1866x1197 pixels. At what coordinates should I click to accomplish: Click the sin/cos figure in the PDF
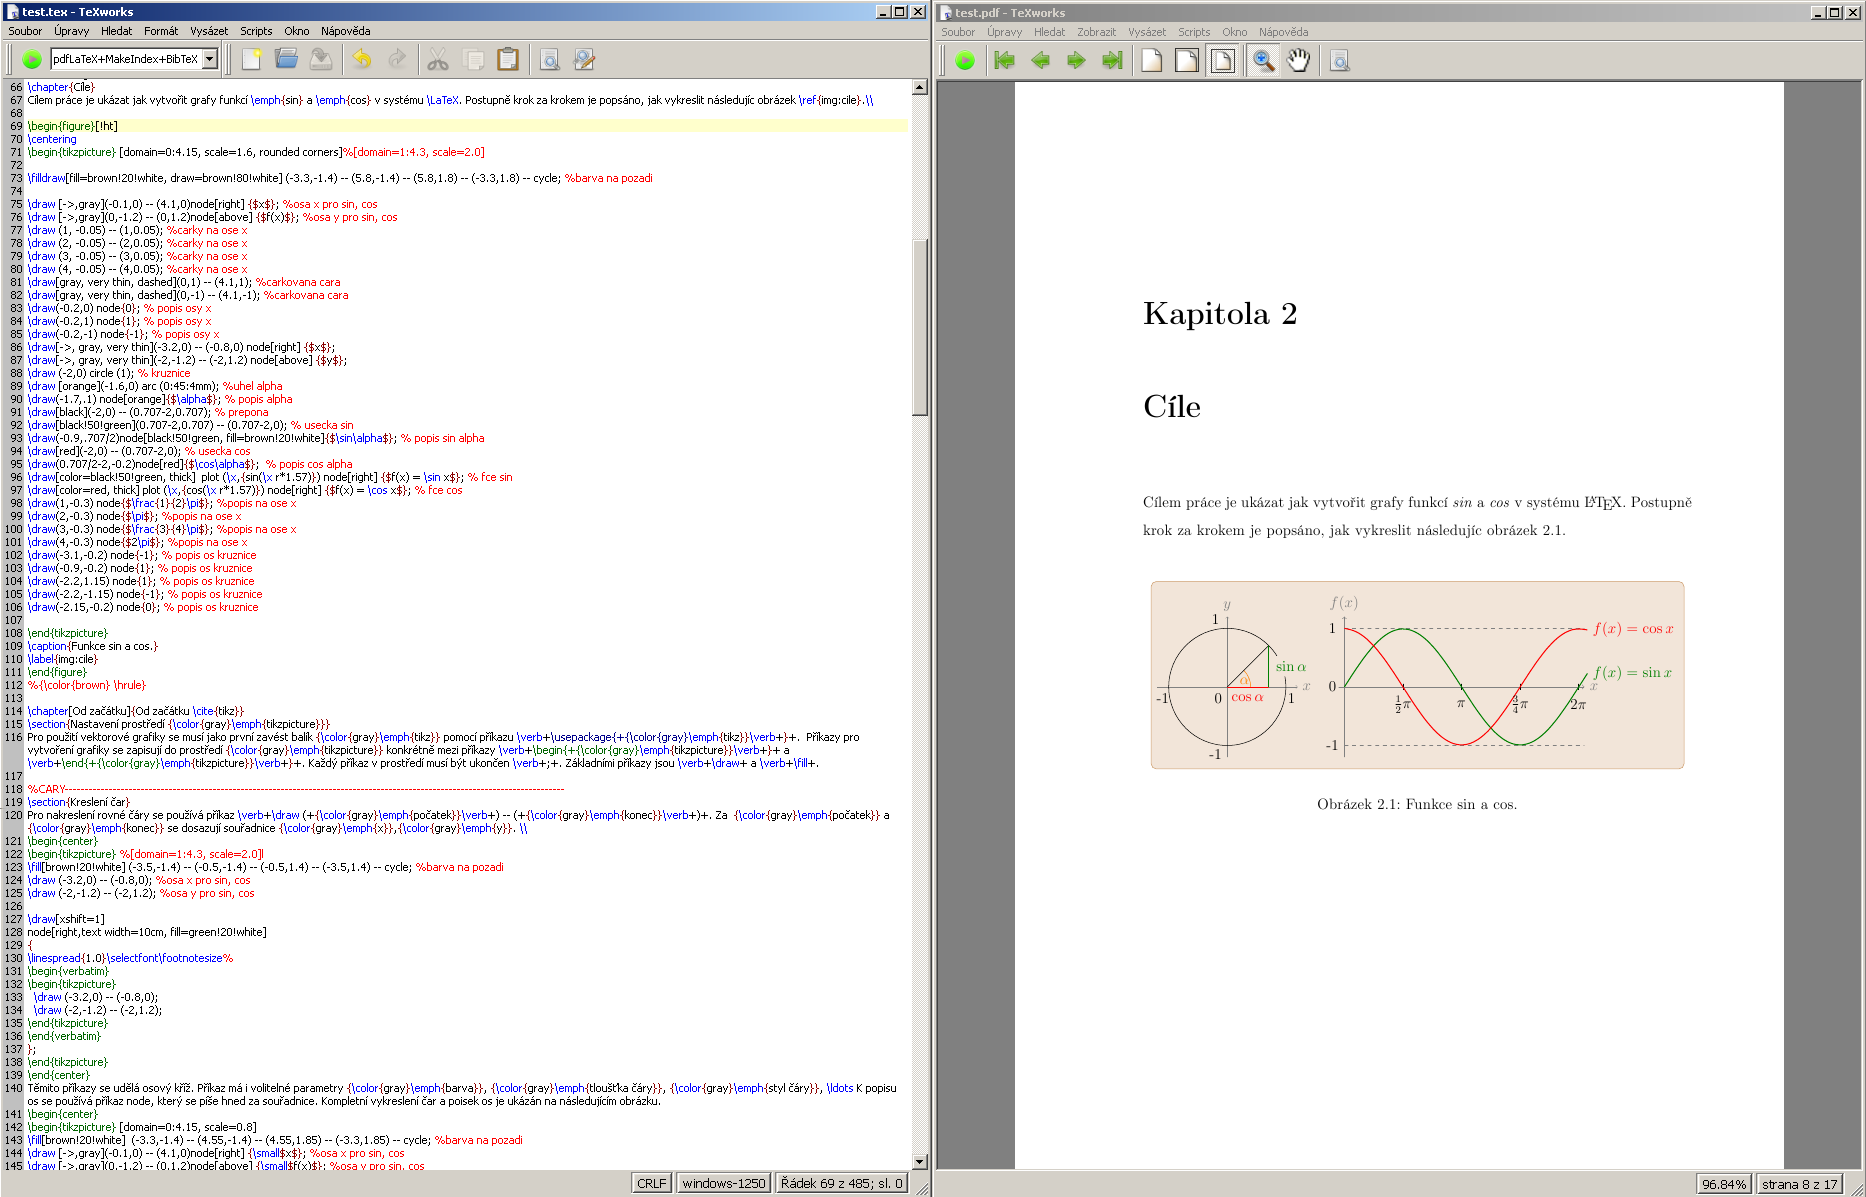click(x=1417, y=675)
